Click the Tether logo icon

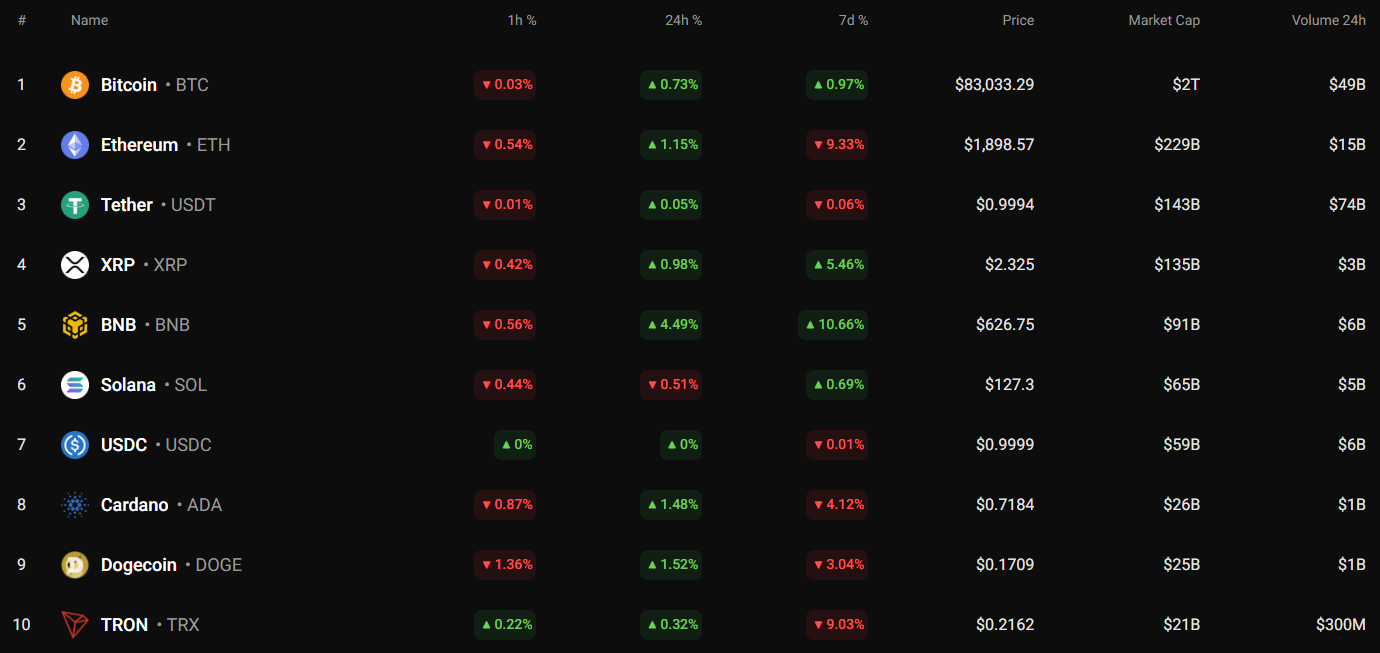pos(75,205)
